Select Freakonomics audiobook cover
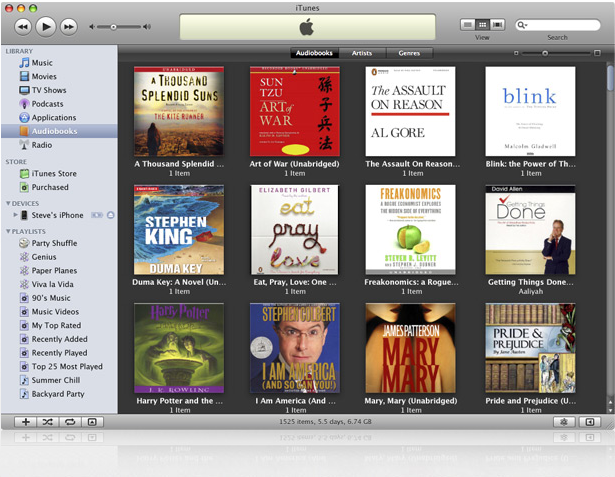615x477 pixels. [x=410, y=230]
